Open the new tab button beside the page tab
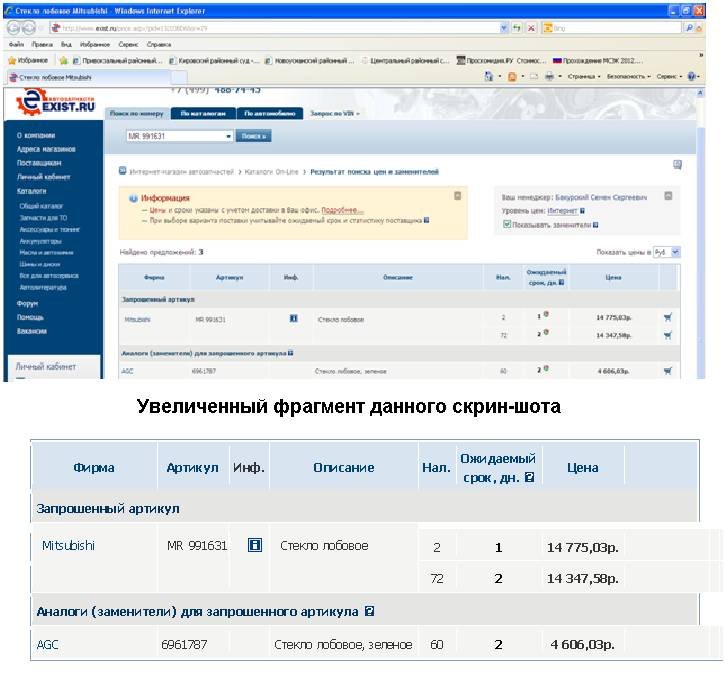 point(180,77)
